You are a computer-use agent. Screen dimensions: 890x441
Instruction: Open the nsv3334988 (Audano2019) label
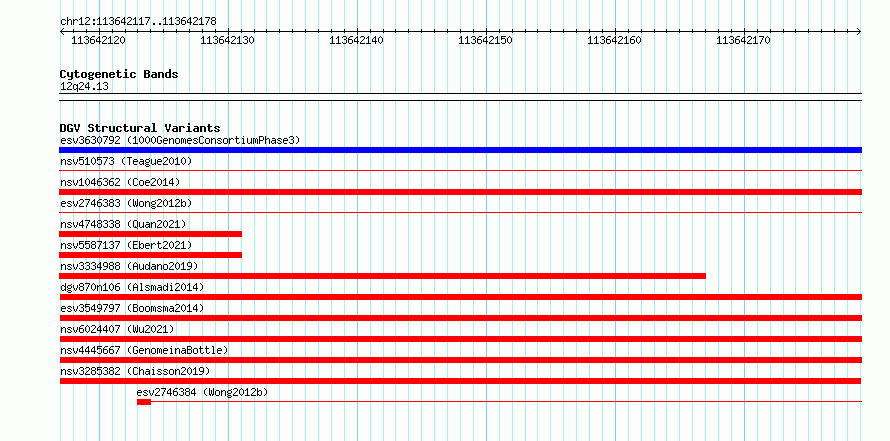(x=129, y=266)
